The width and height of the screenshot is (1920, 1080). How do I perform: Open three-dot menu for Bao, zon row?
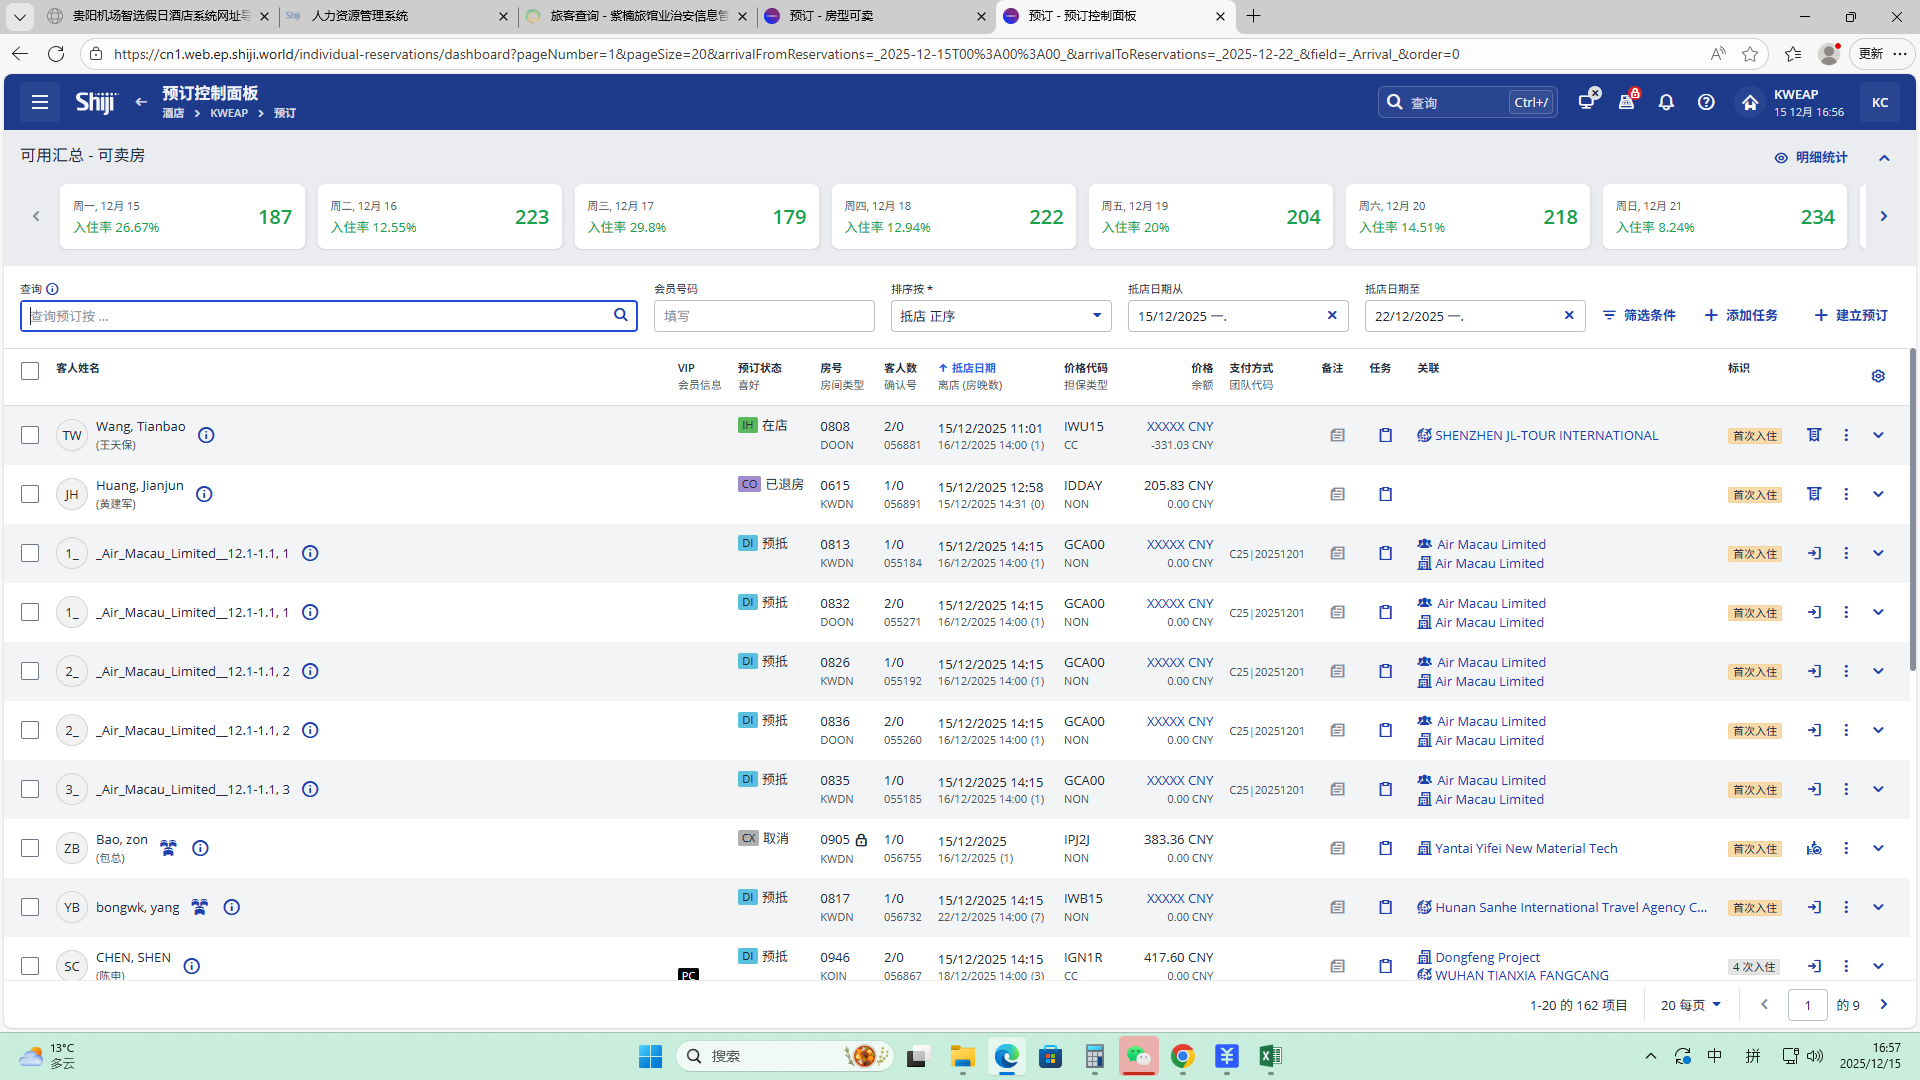pos(1846,848)
